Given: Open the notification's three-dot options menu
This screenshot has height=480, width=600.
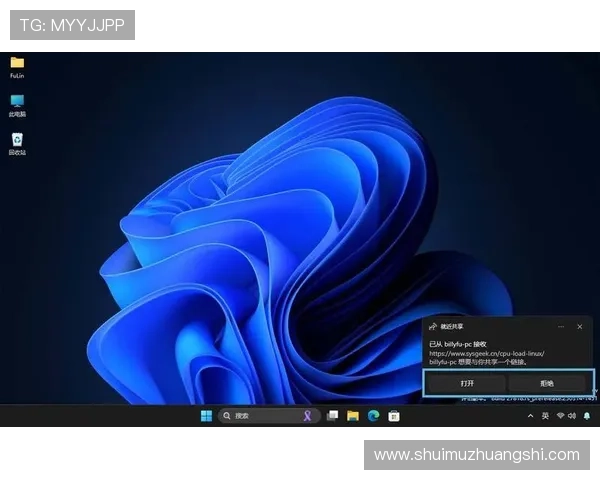Looking at the screenshot, I should click(x=563, y=326).
